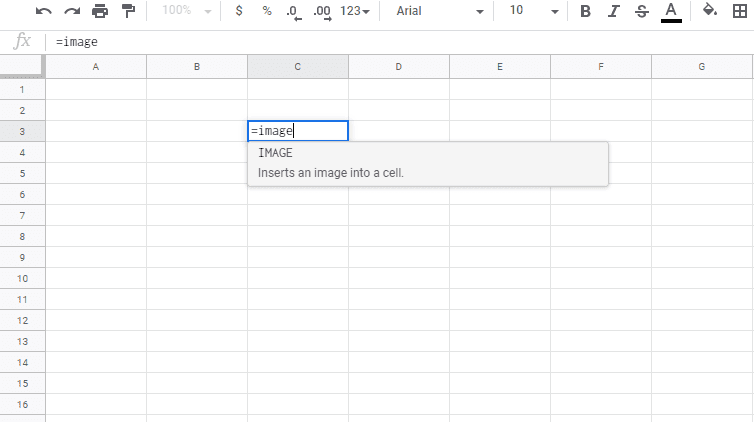Select row 16 header
The image size is (754, 422).
tap(22, 404)
